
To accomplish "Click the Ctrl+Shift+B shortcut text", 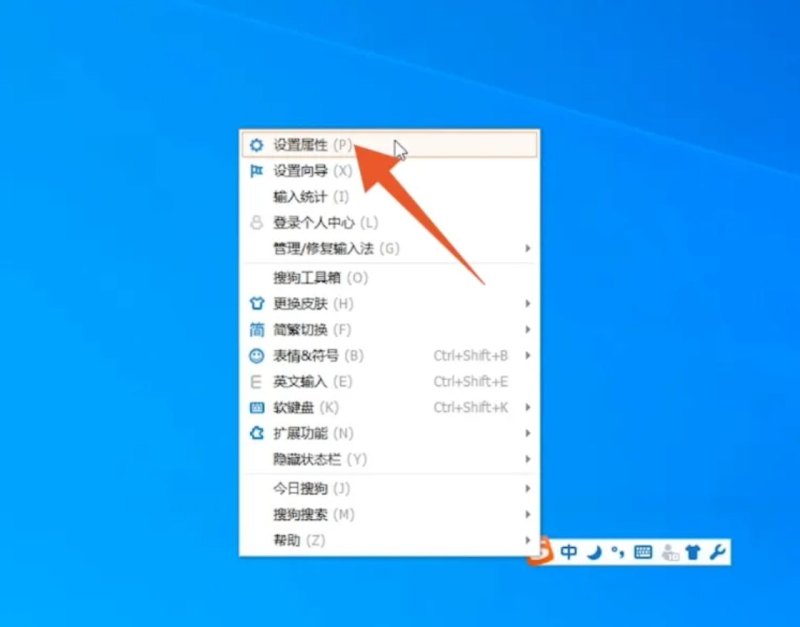I will [471, 356].
